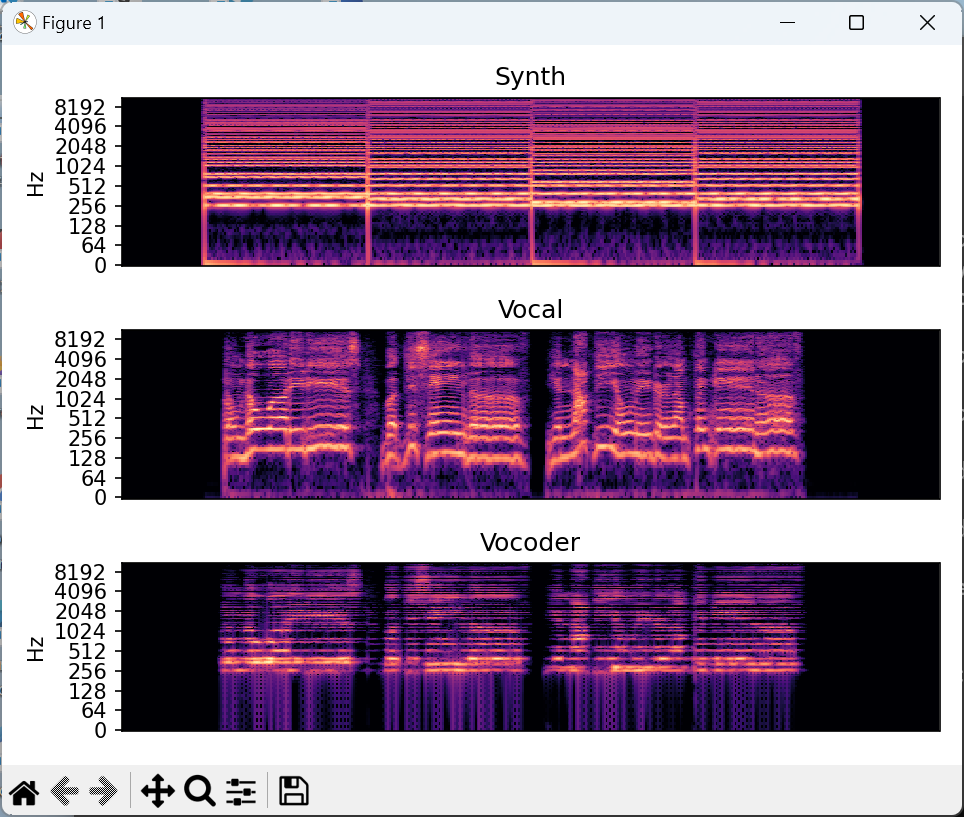Screen dimensions: 964x817
Task: Minimize the Figure 1 window
Action: tap(788, 23)
